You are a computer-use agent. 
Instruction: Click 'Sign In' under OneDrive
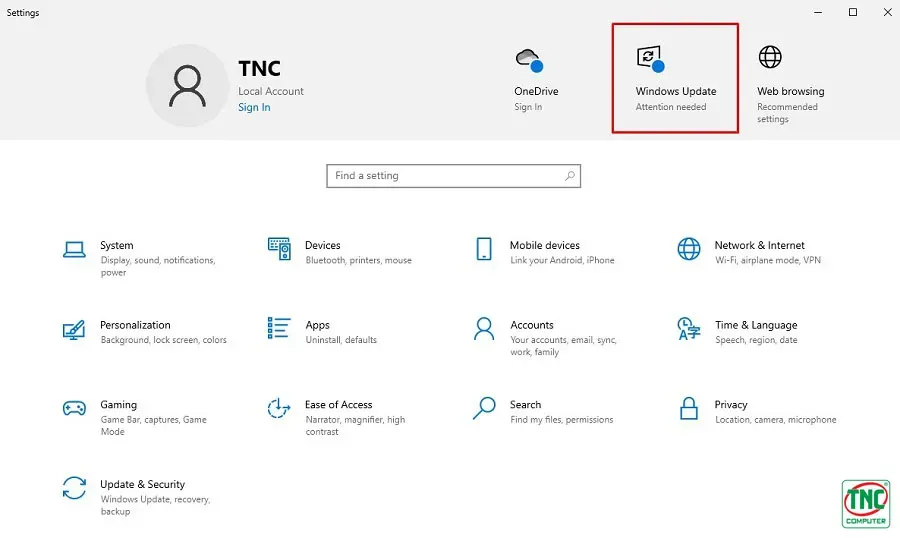pos(528,107)
